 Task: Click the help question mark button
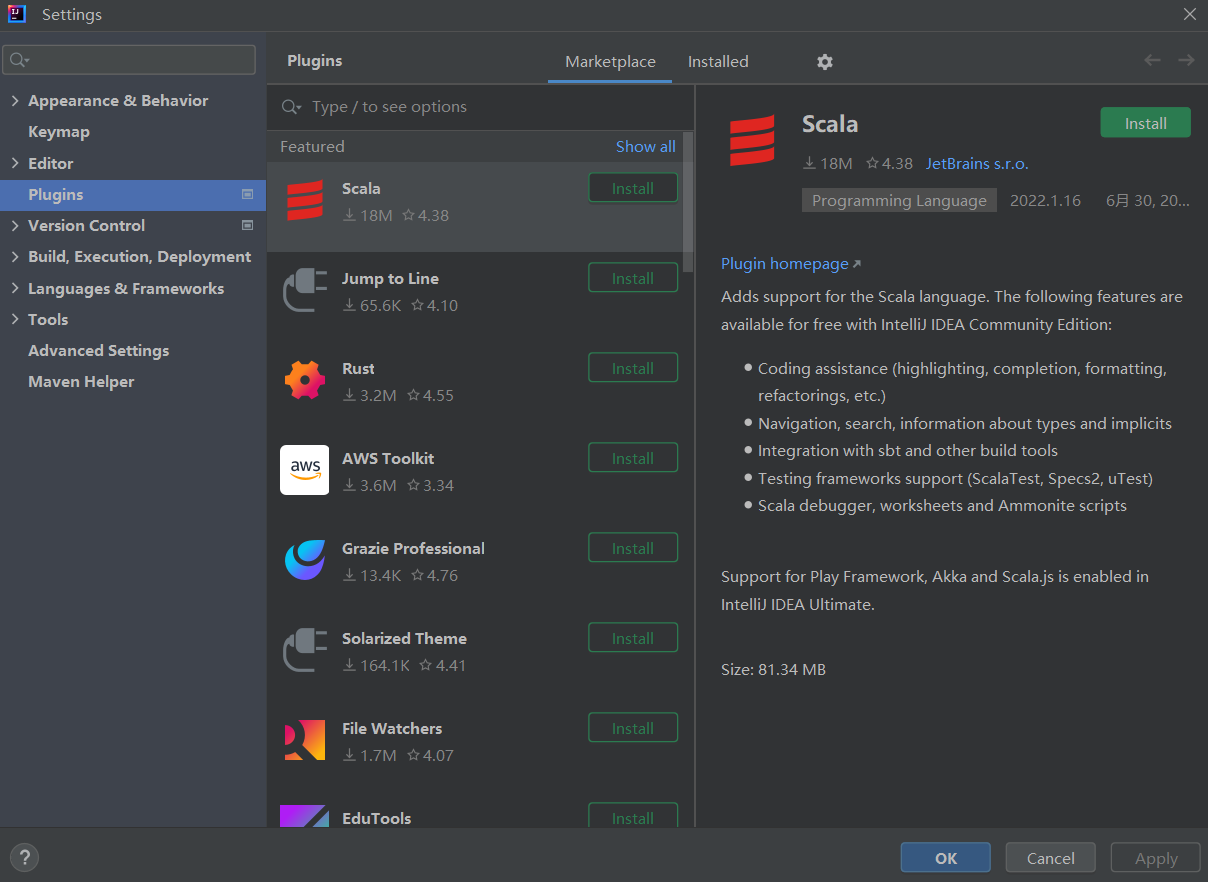pos(24,857)
